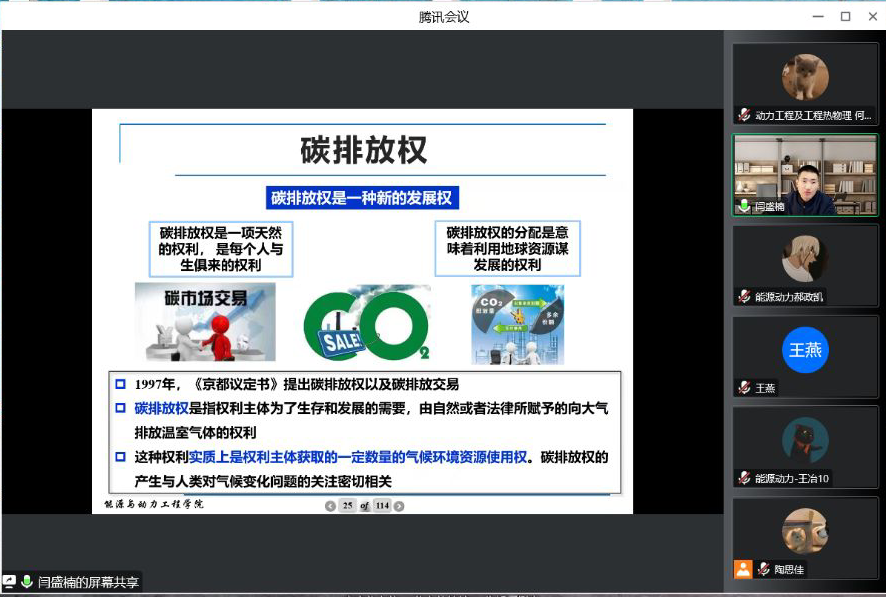Select 闫盛楠's live video thumbnail

coord(805,175)
